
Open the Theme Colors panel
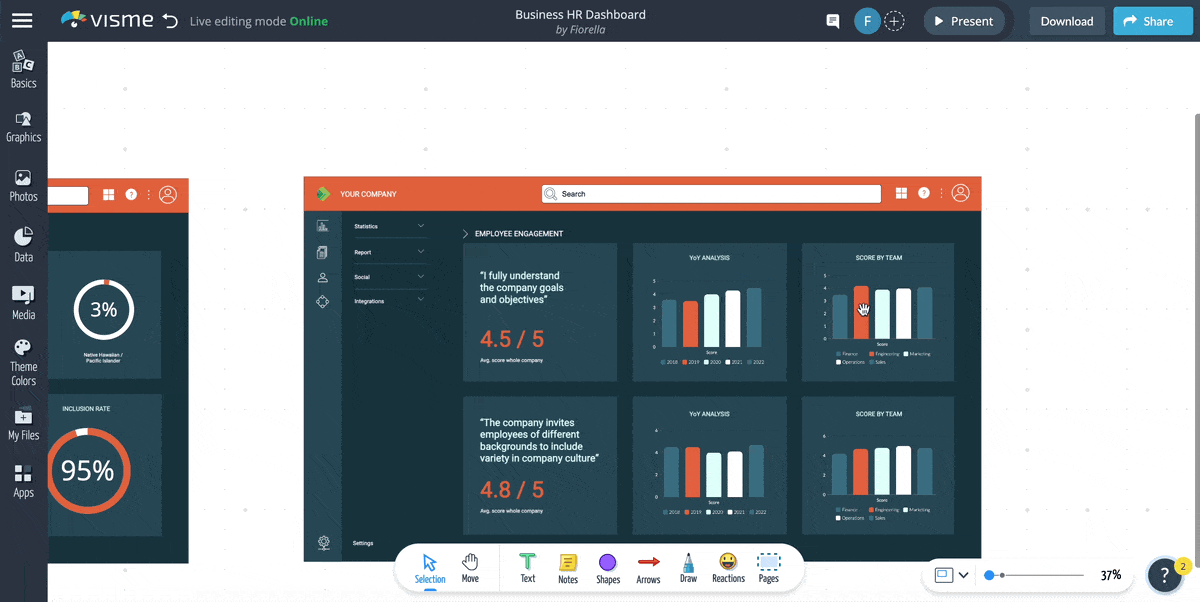pos(23,361)
